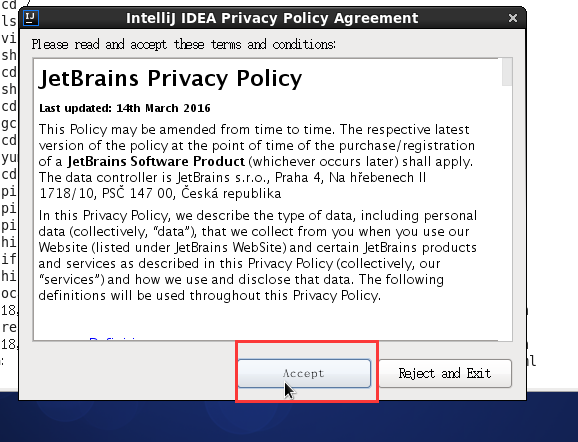Click the bold 'JetBrains Software Product' text

tap(156, 161)
